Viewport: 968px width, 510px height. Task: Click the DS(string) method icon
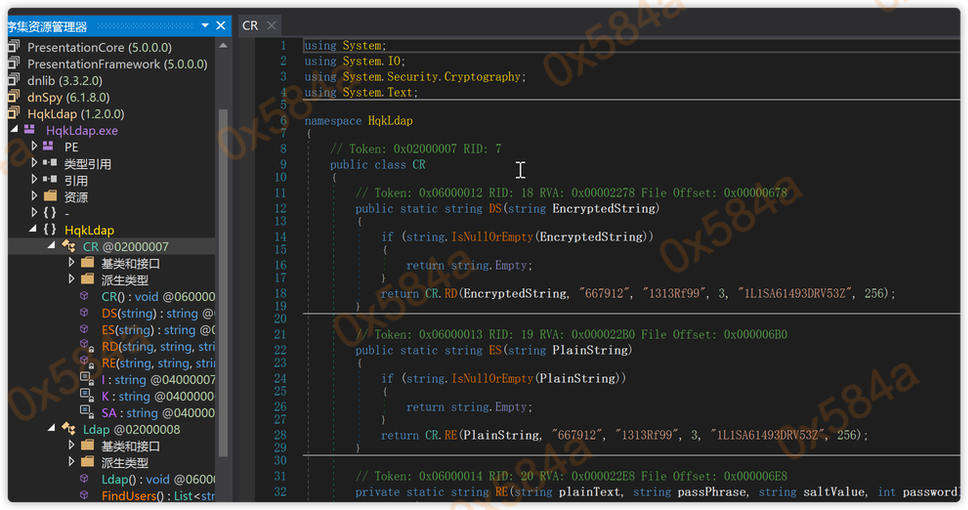pyautogui.click(x=87, y=313)
